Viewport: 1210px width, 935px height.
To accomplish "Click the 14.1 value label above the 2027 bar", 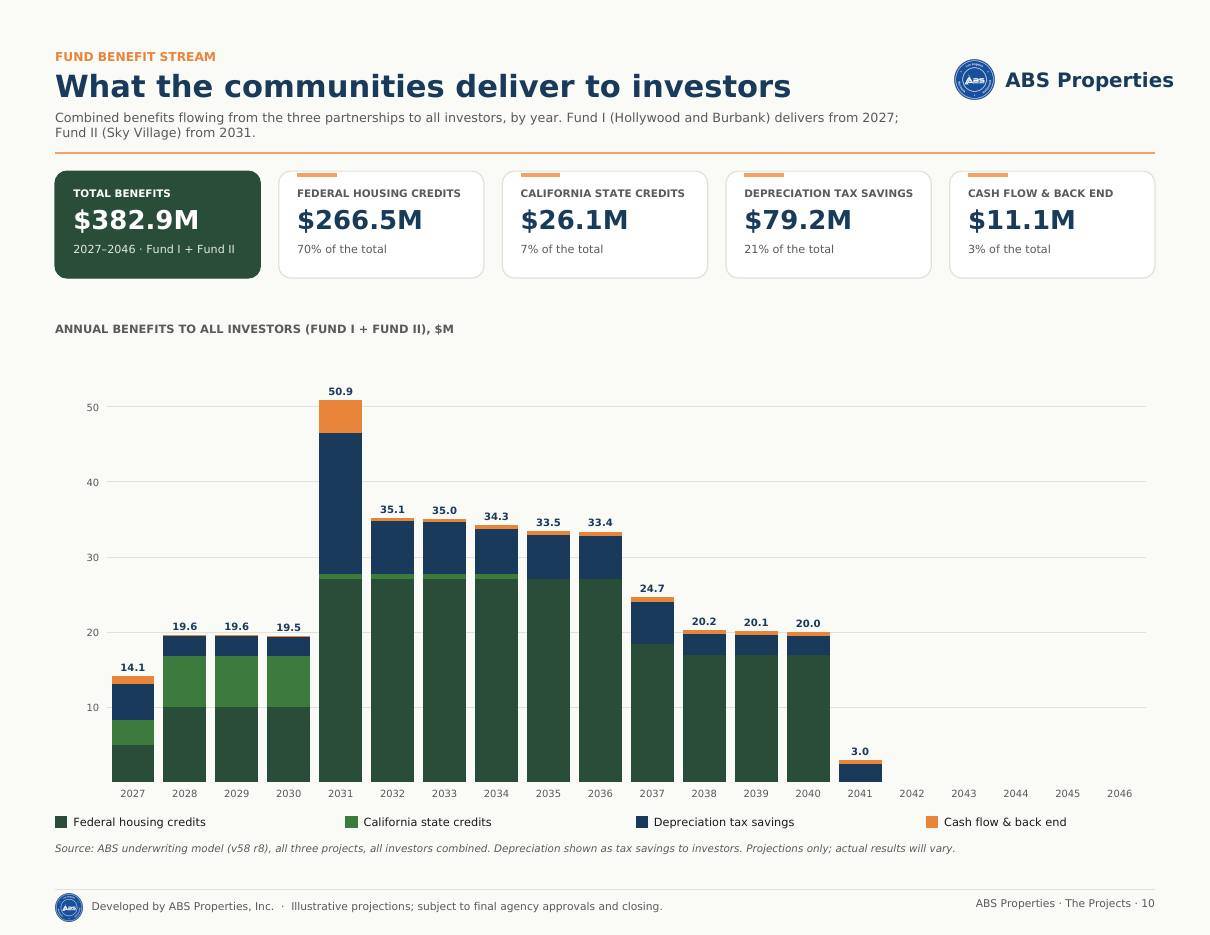I will [133, 668].
